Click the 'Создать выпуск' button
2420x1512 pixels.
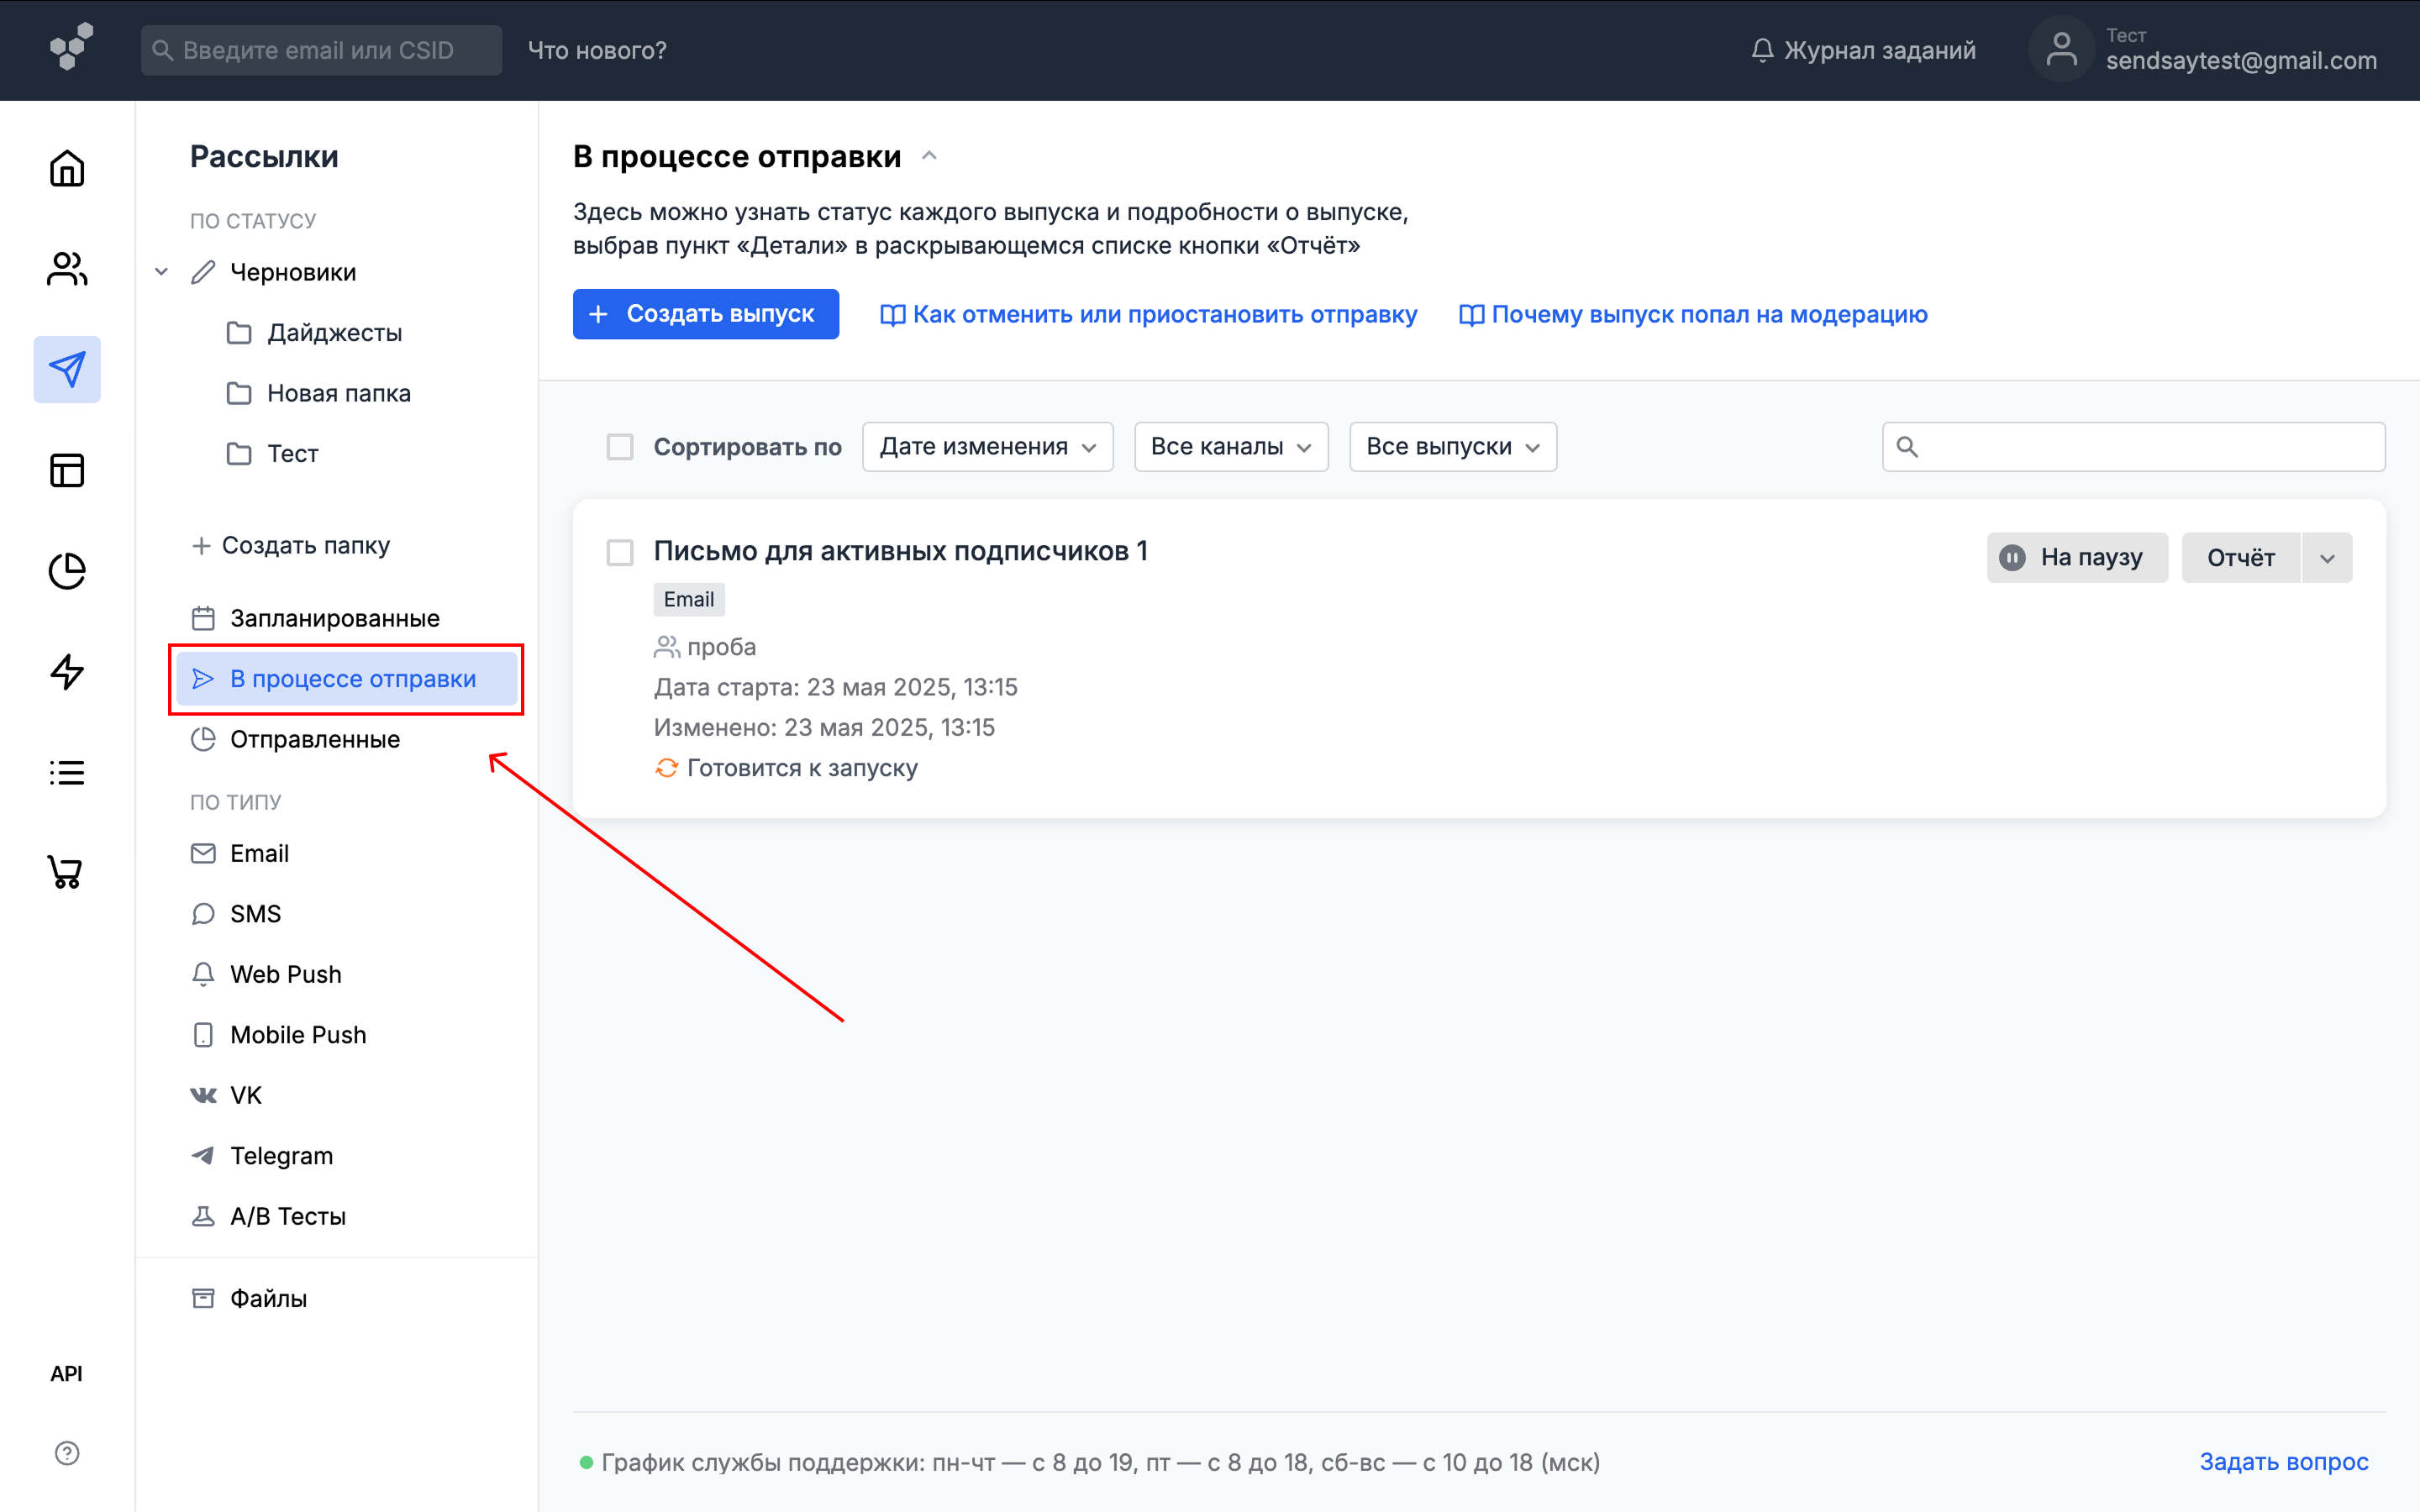pyautogui.click(x=705, y=314)
